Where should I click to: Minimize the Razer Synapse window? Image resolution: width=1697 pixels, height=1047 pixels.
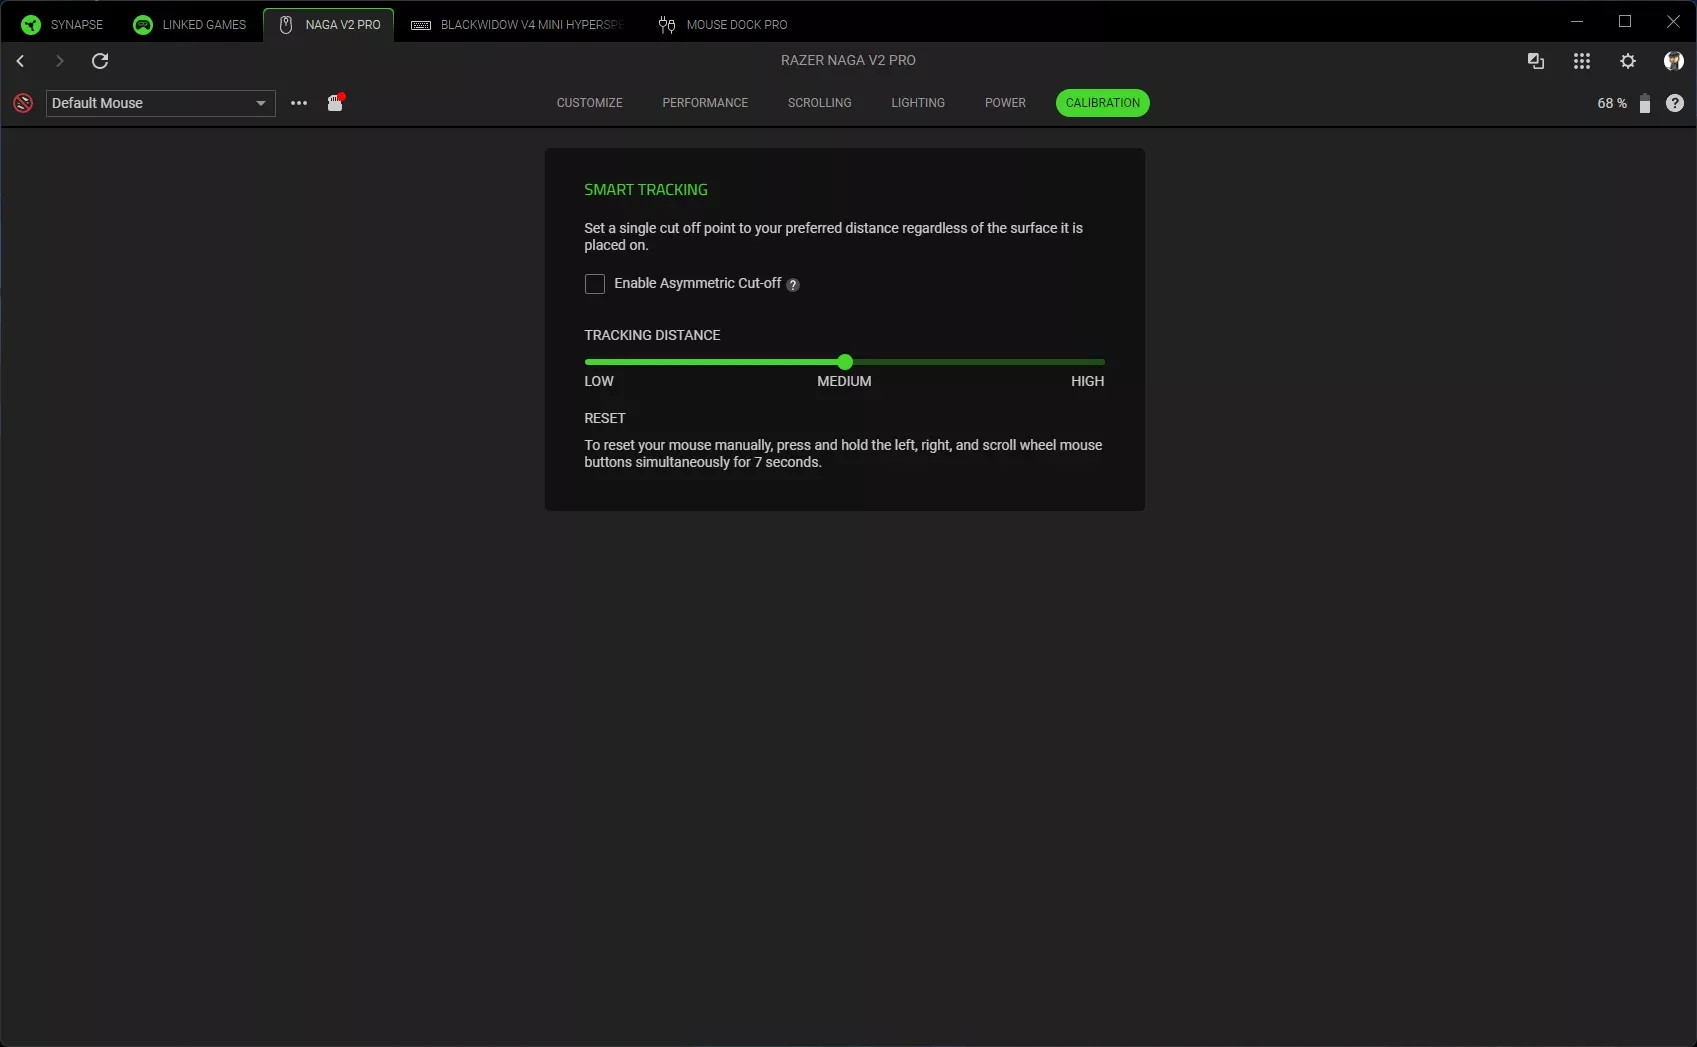click(1577, 21)
